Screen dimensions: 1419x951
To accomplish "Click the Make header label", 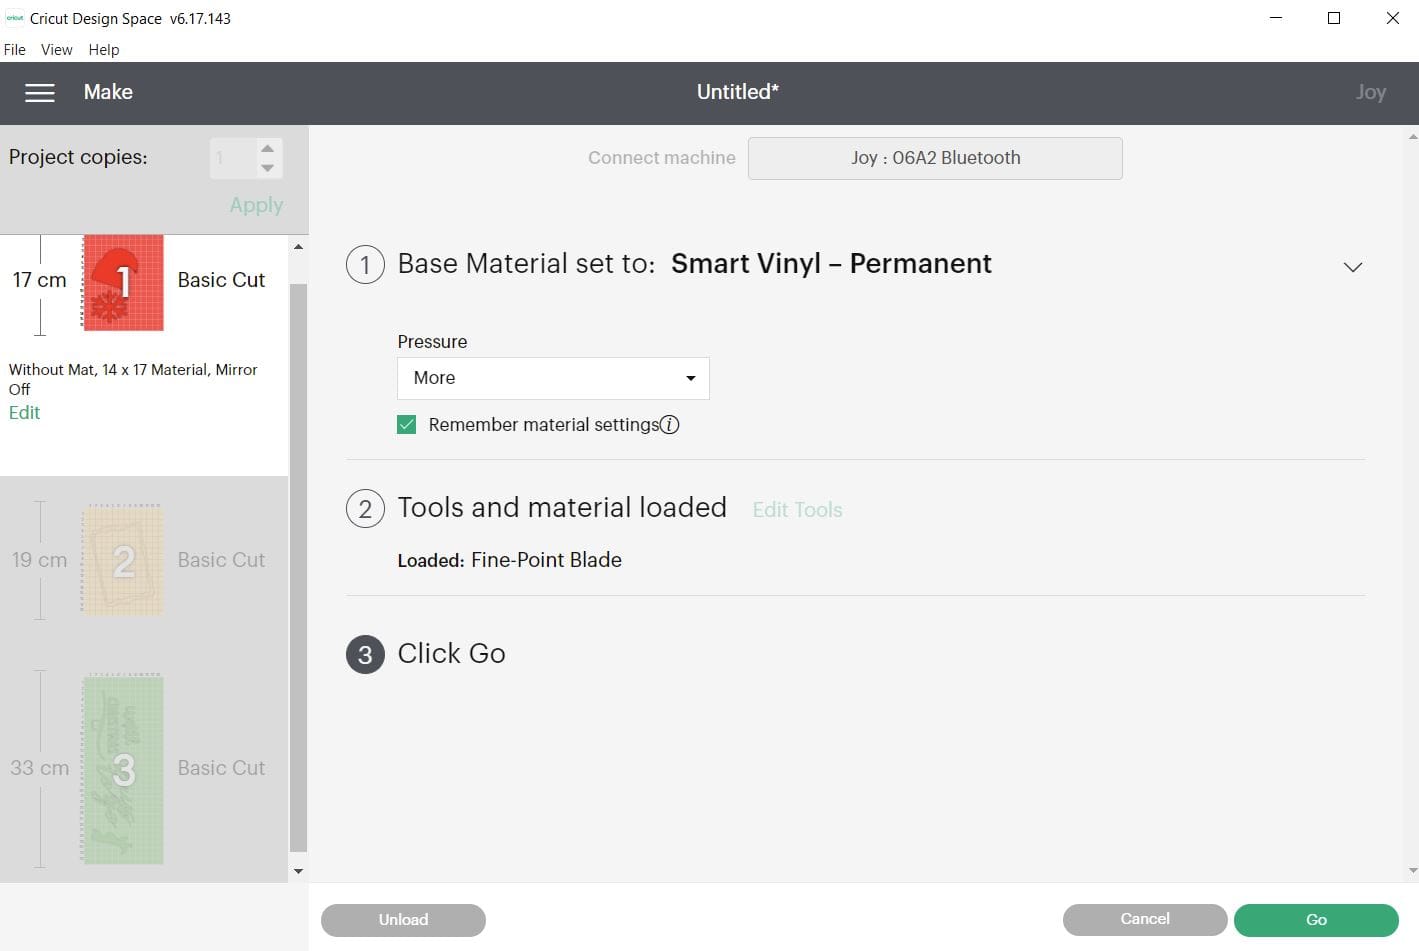I will coord(108,92).
